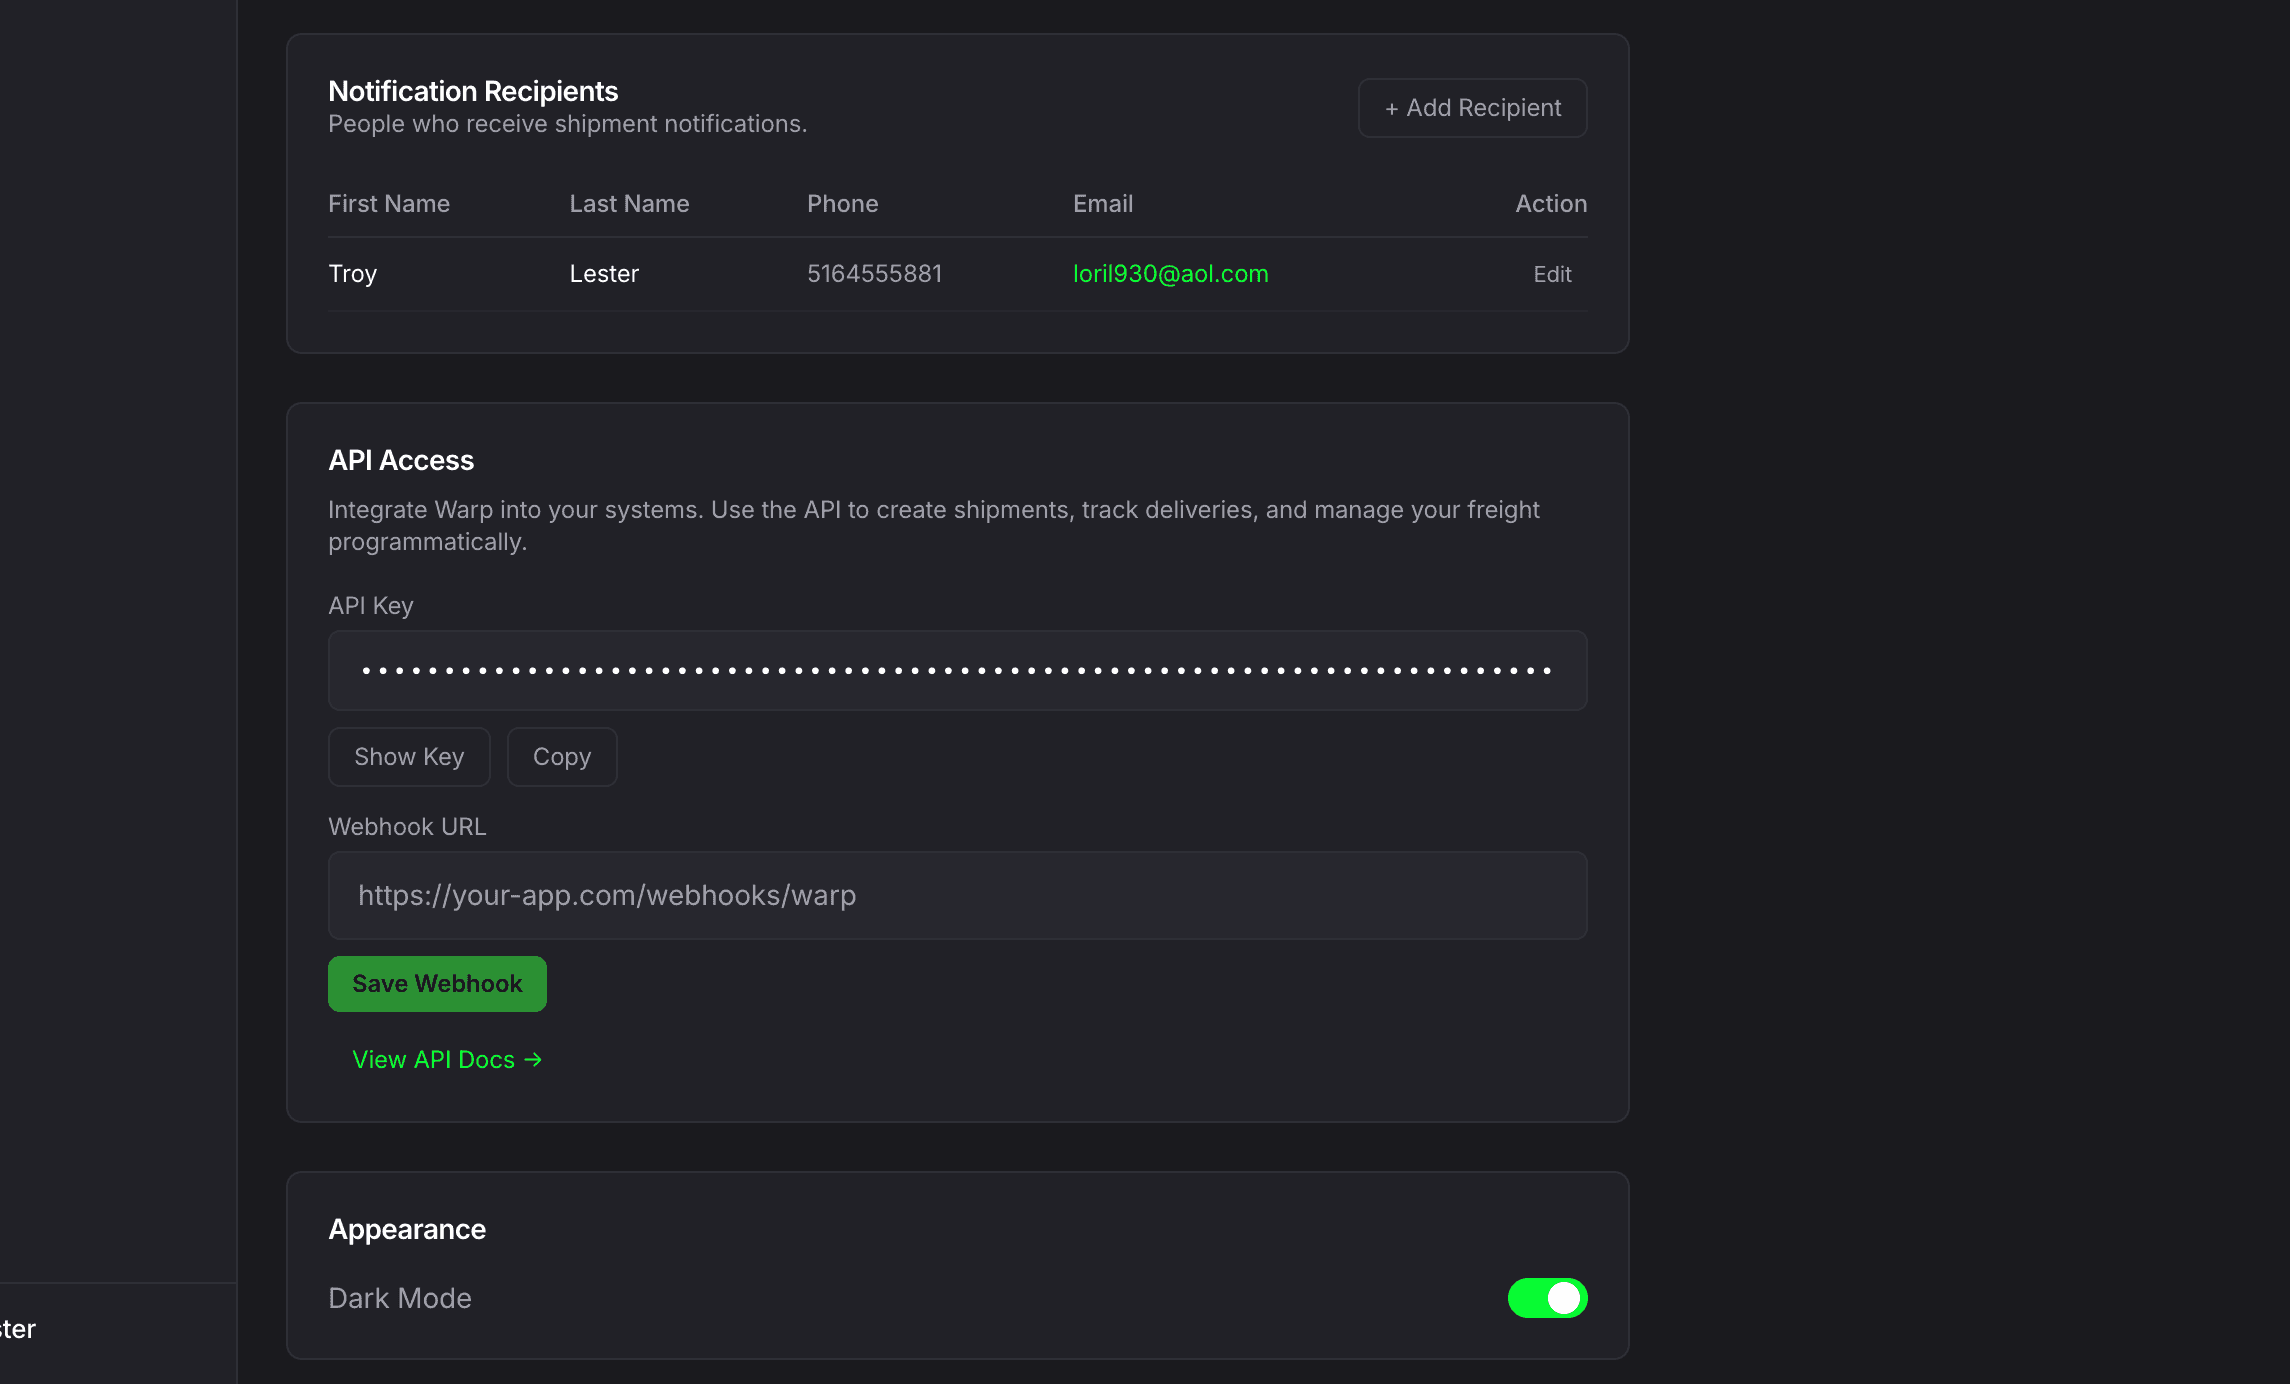Click the Webhook URL input field
The image size is (2290, 1384).
point(956,895)
